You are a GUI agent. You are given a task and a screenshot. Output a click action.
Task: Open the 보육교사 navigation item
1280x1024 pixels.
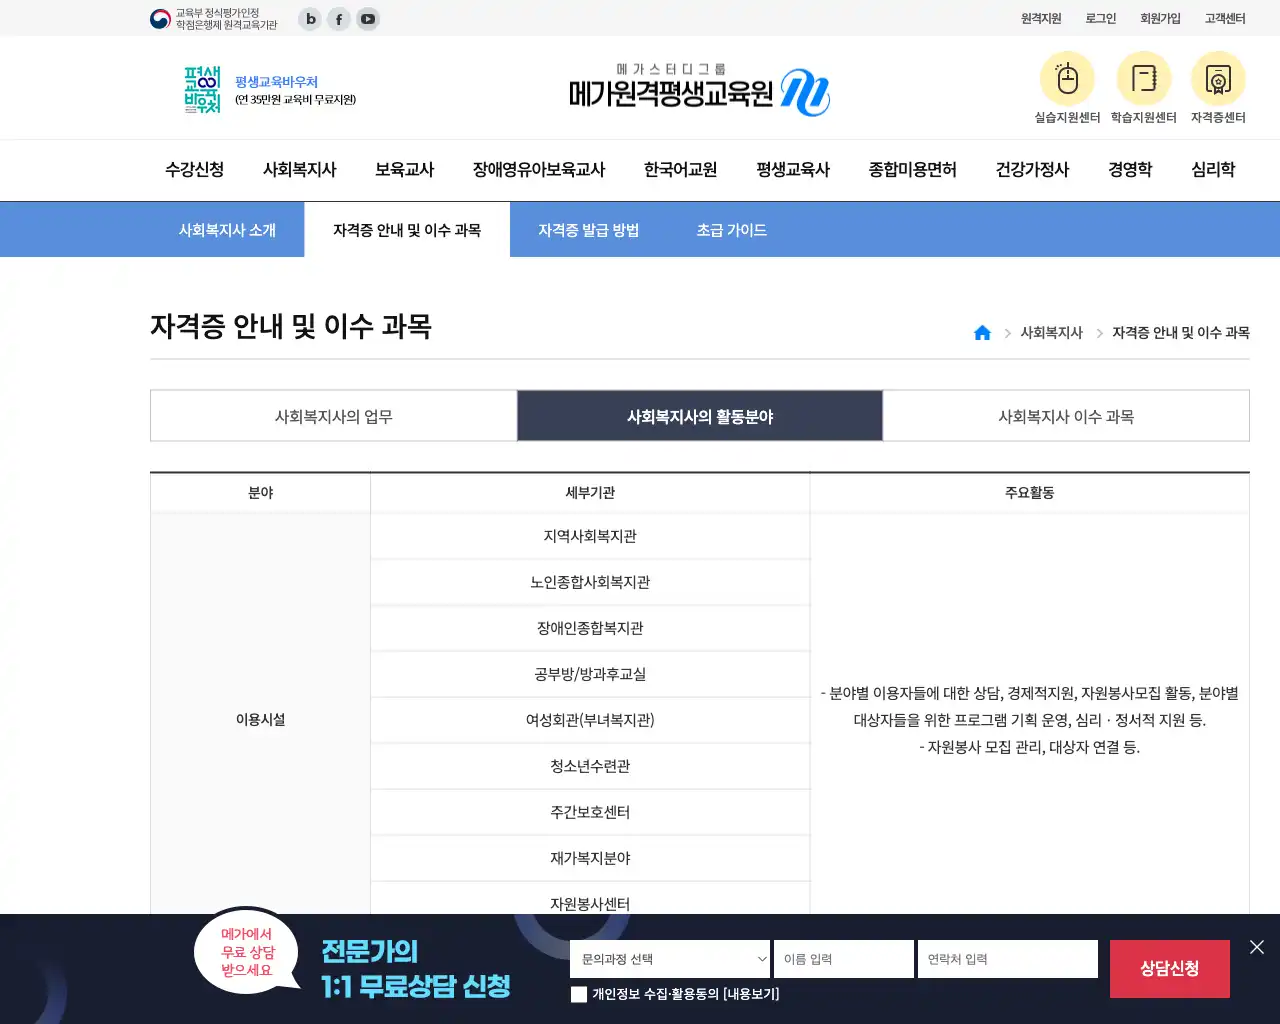tap(404, 170)
